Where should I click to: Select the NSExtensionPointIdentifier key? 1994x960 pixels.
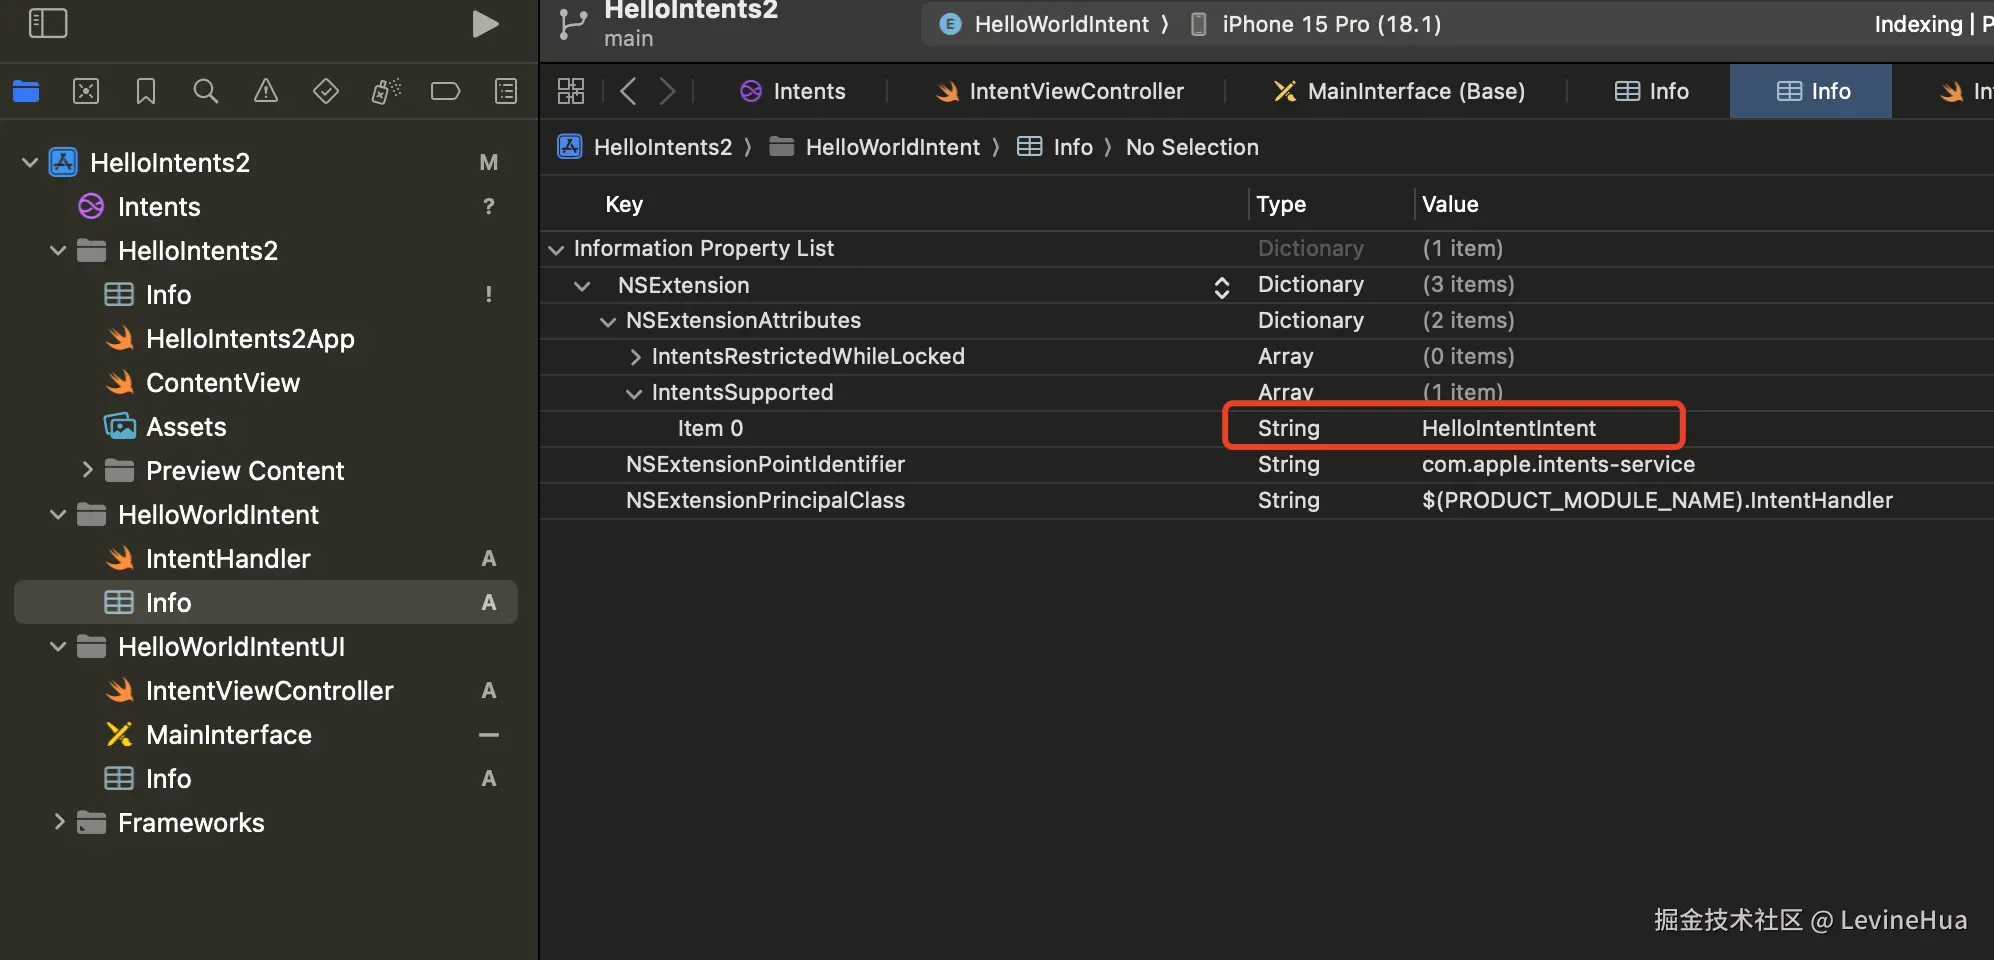(x=765, y=464)
